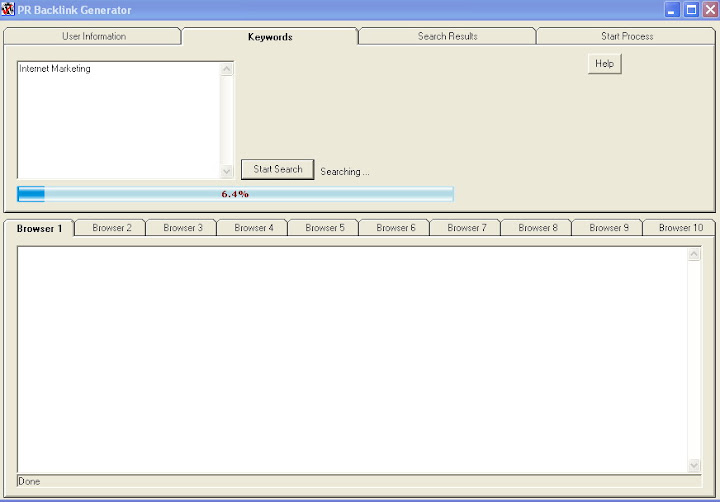Select the Keywords tab
The image size is (720, 502).
click(x=270, y=37)
